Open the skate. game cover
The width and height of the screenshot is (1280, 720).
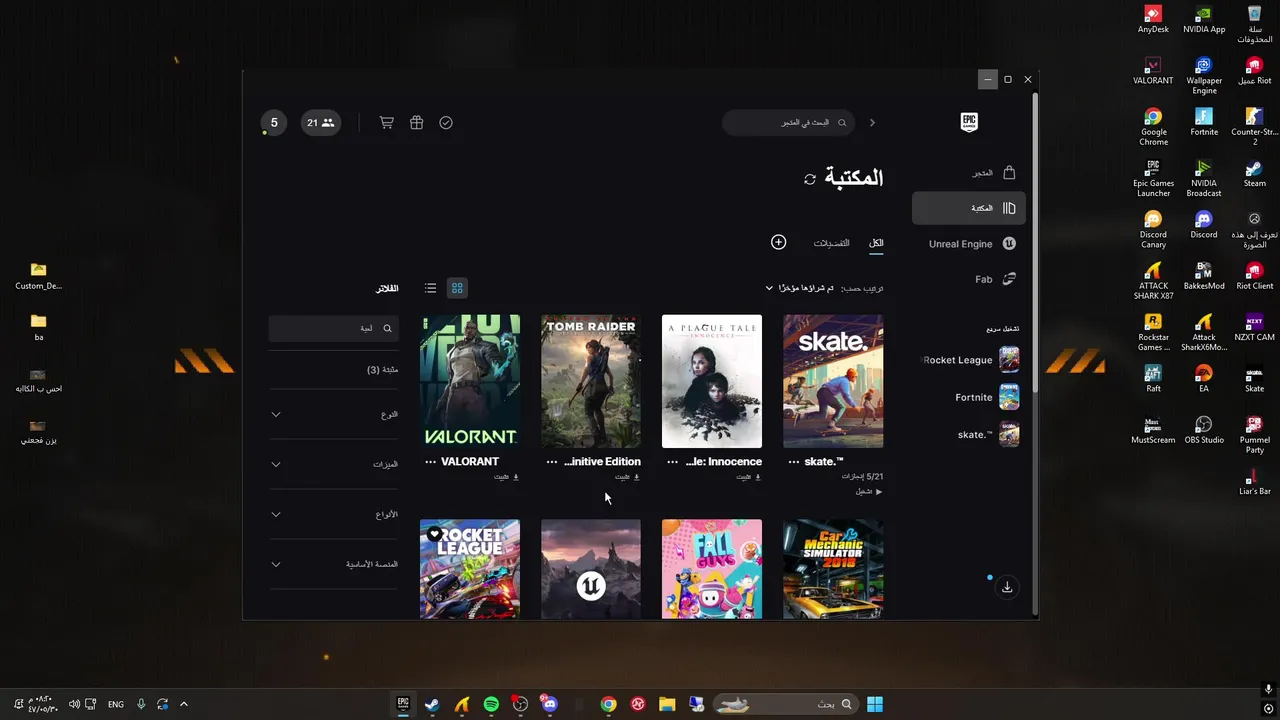coord(833,381)
